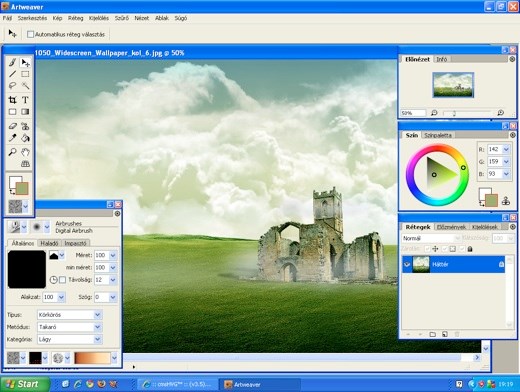Click the green foreground color swatch in toolbox
The height and width of the screenshot is (392, 520).
point(22,189)
